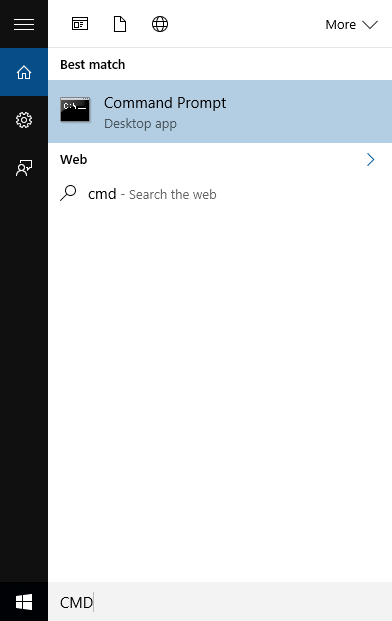Click the Best match heading
The image size is (392, 621).
tap(93, 65)
